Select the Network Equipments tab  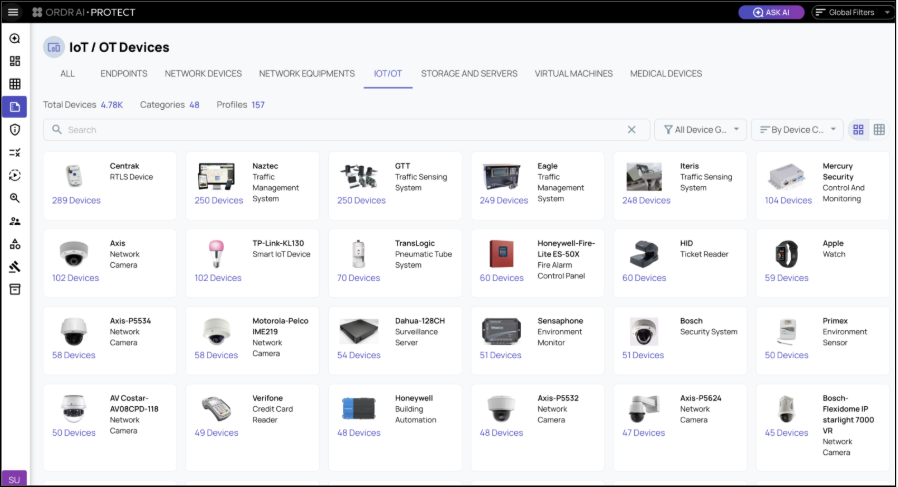[306, 74]
